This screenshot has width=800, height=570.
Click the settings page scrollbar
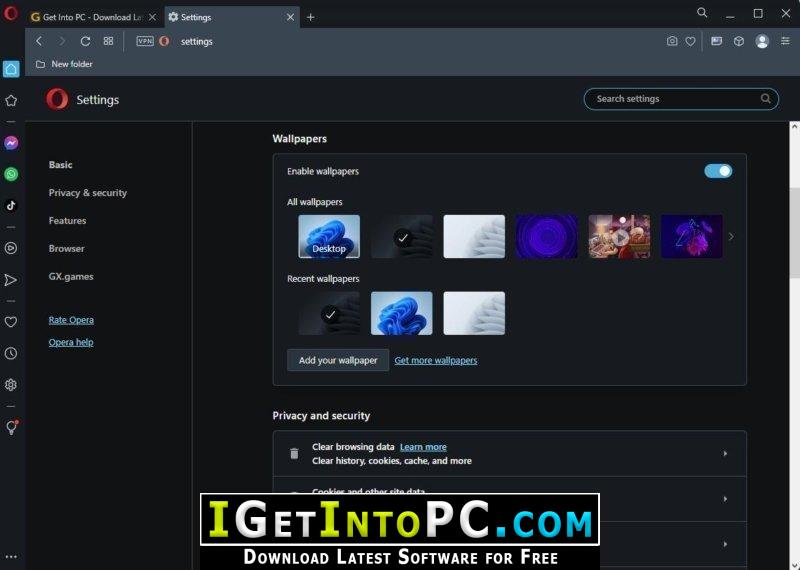pos(794,233)
